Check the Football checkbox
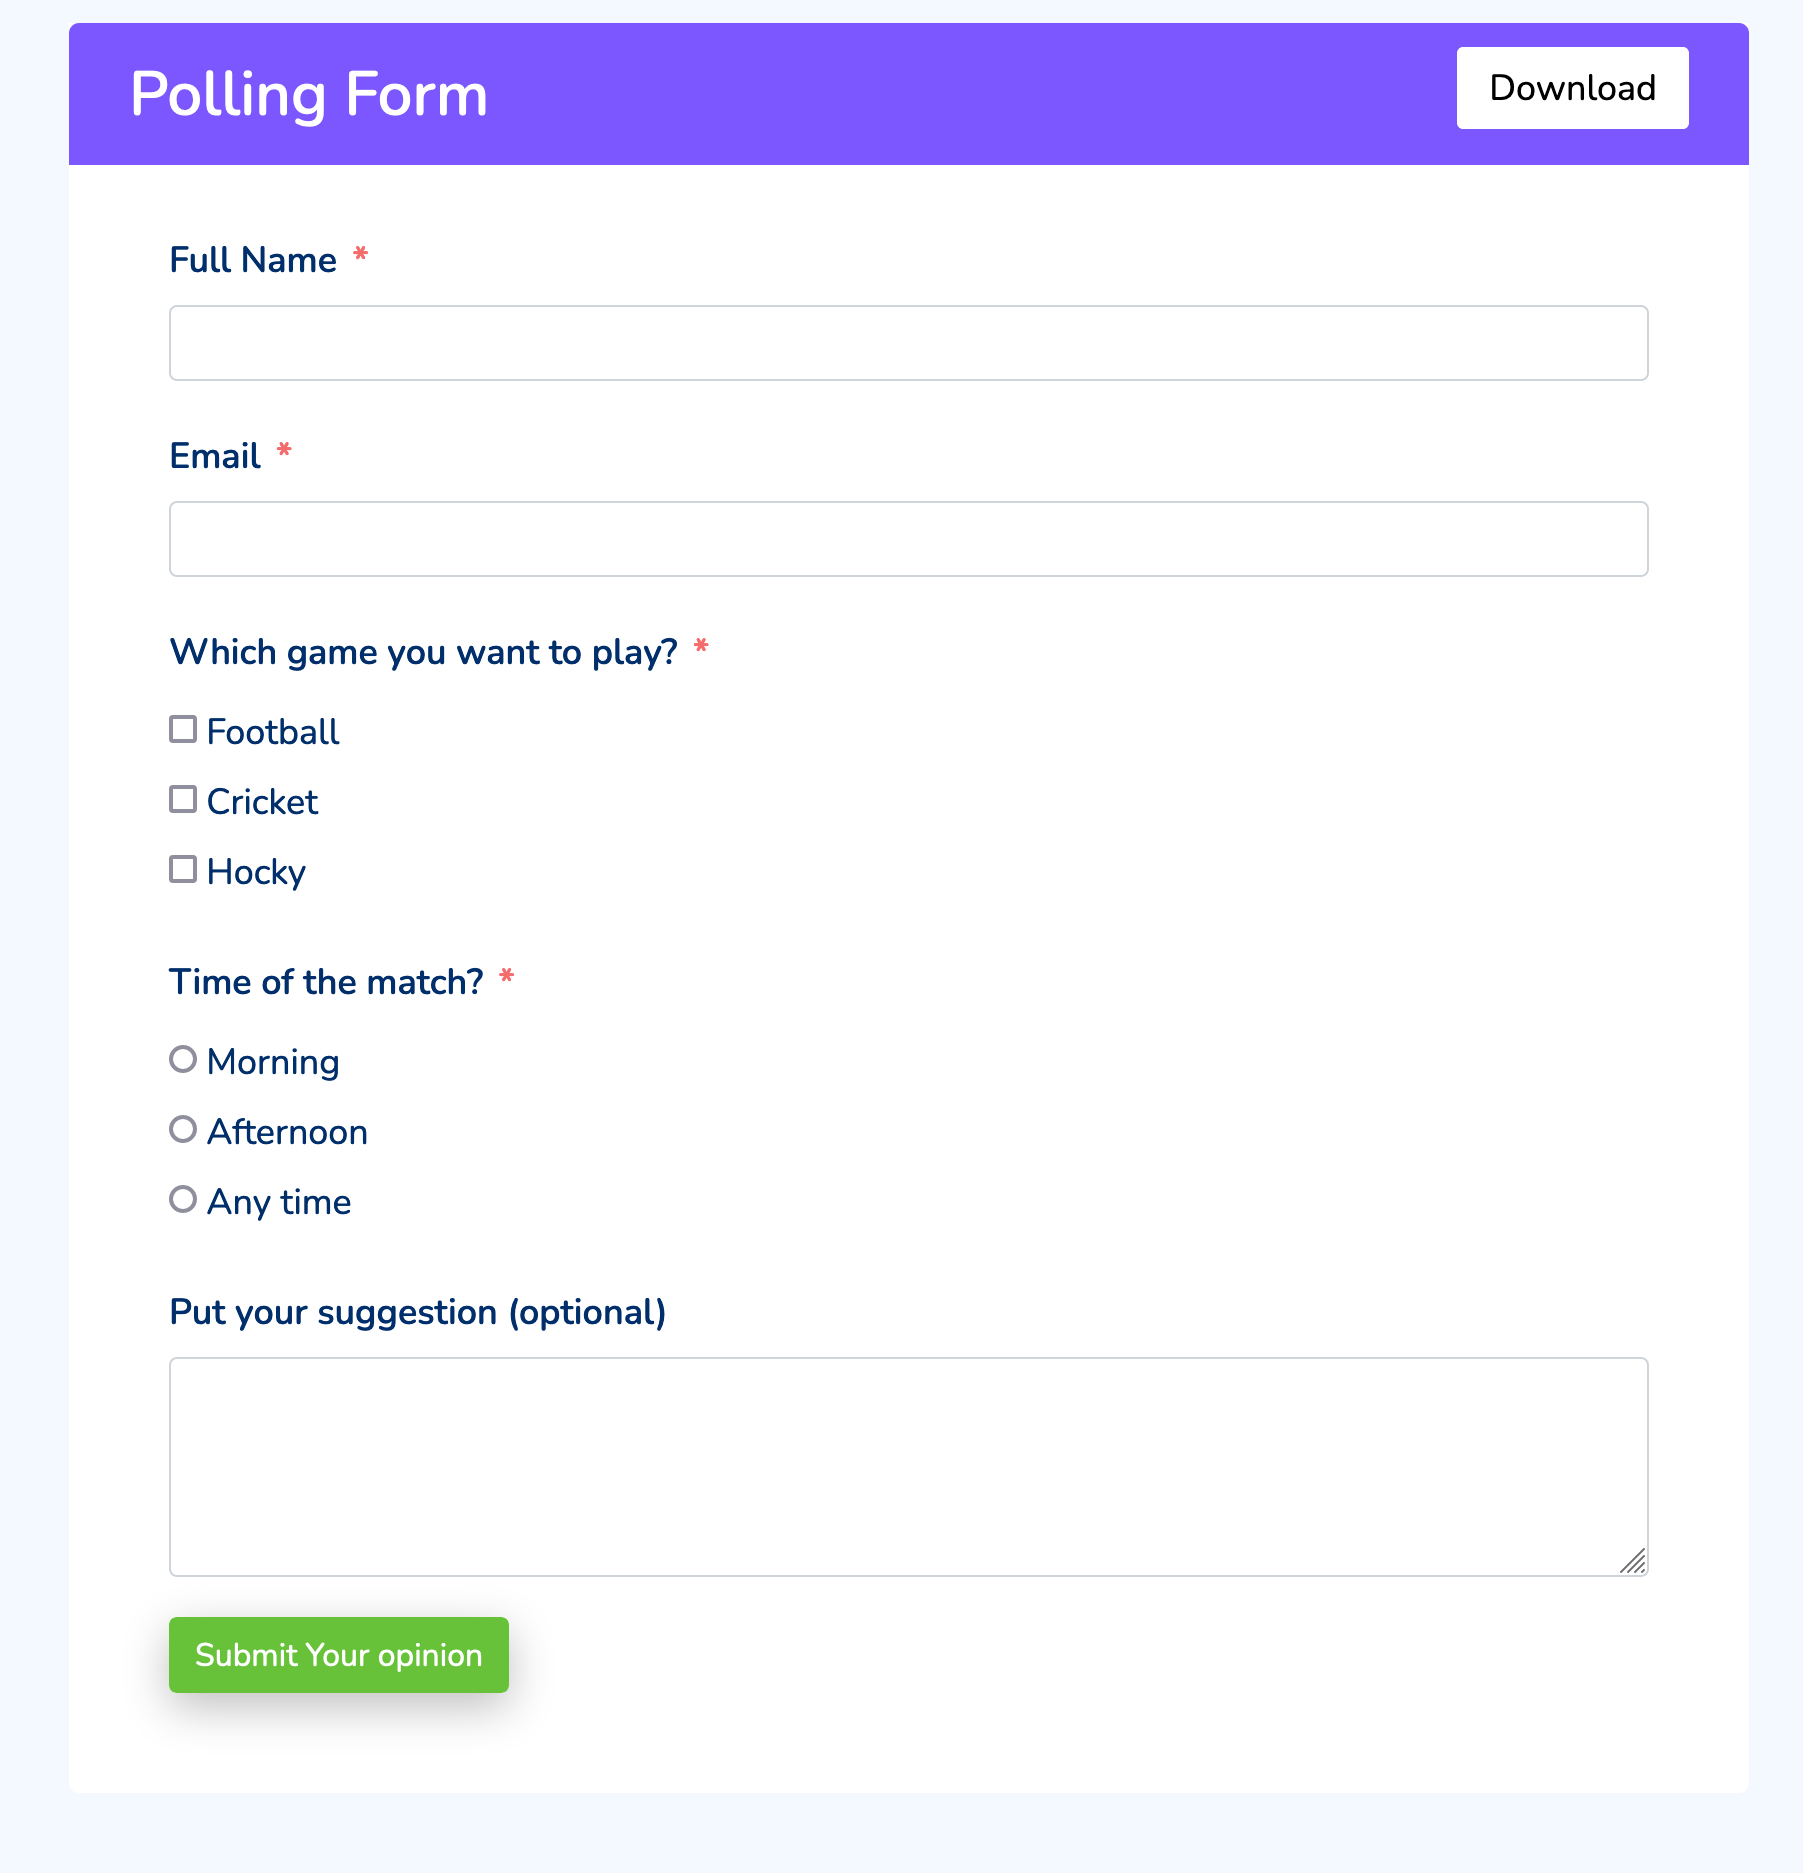This screenshot has height=1873, width=1803. (183, 729)
